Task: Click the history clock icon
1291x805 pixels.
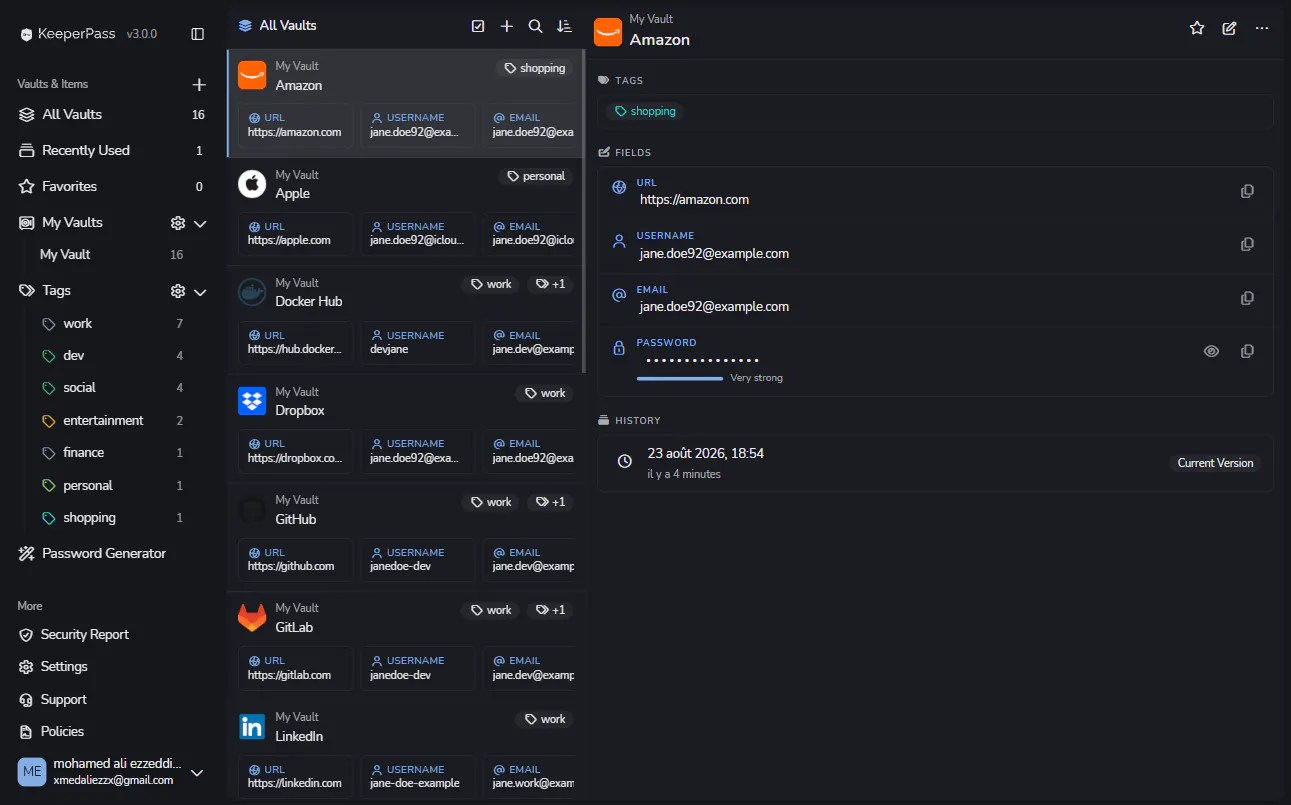Action: point(625,461)
